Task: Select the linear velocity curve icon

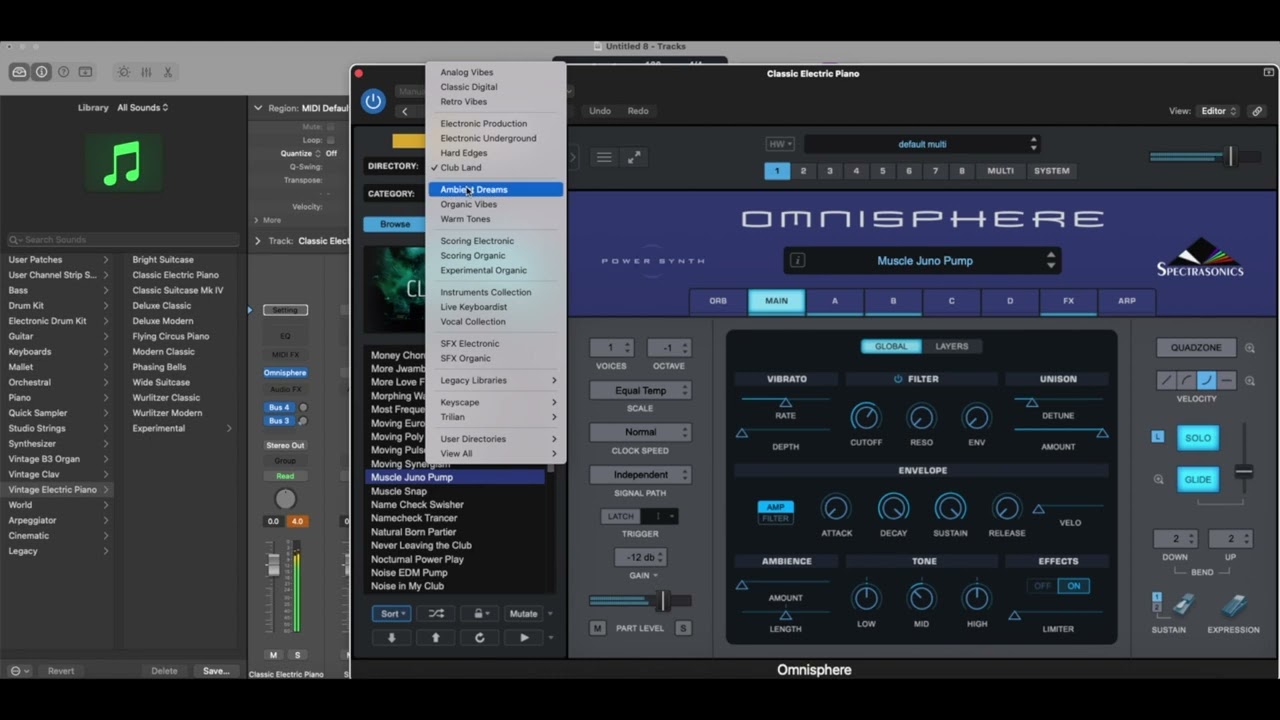Action: (1167, 380)
